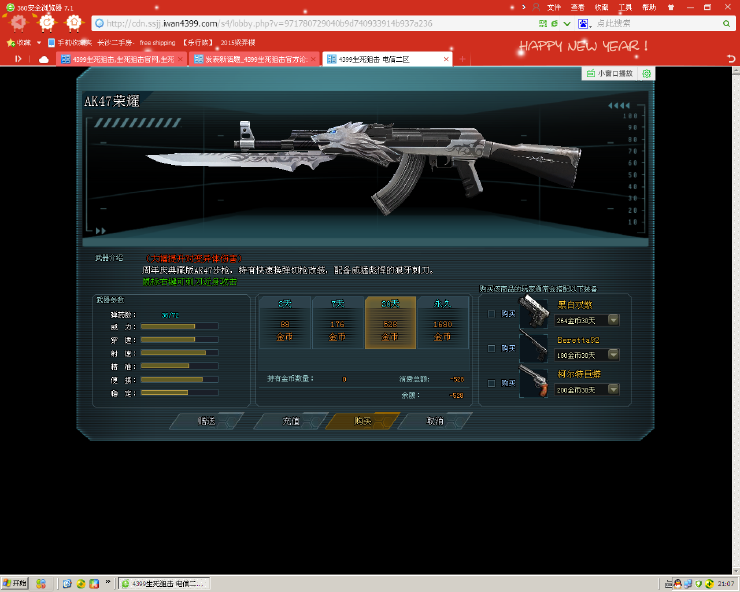Click the taskbar item 4399生死狙击 电信二区
The height and width of the screenshot is (592, 740).
164,584
